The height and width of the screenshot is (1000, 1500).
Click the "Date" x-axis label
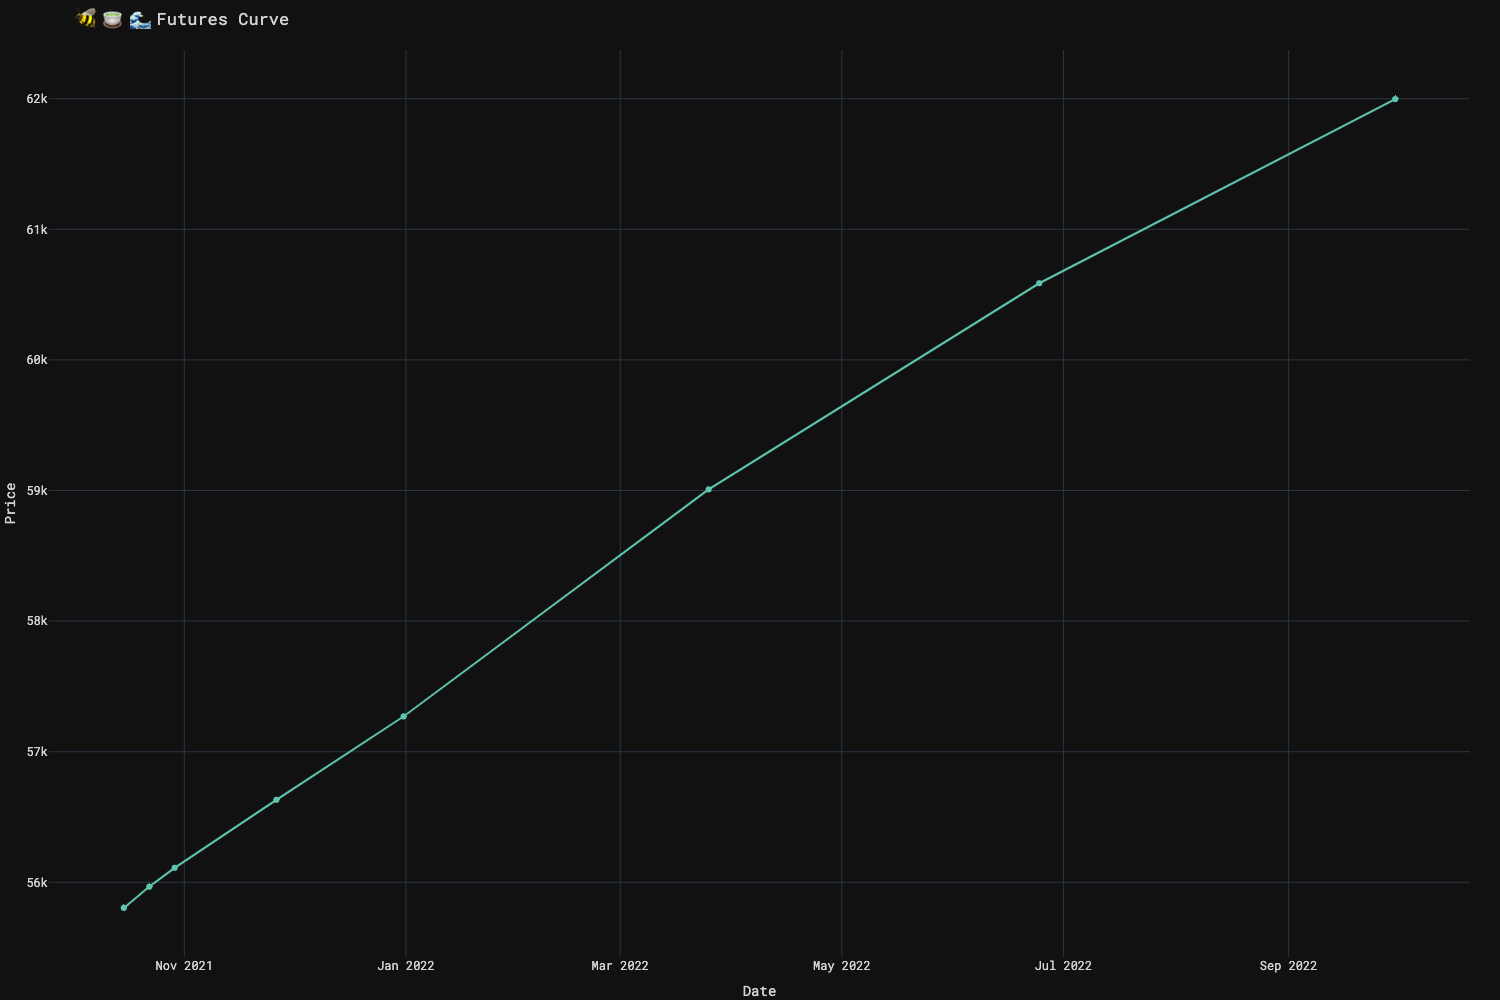(x=759, y=991)
